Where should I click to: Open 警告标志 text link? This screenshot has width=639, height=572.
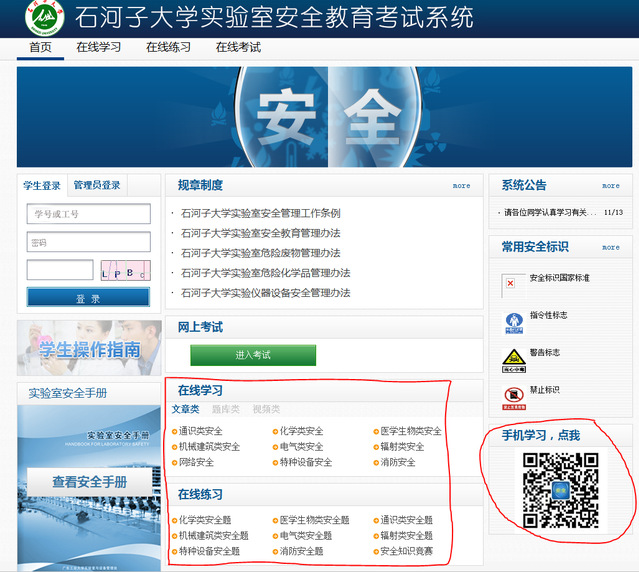544,352
